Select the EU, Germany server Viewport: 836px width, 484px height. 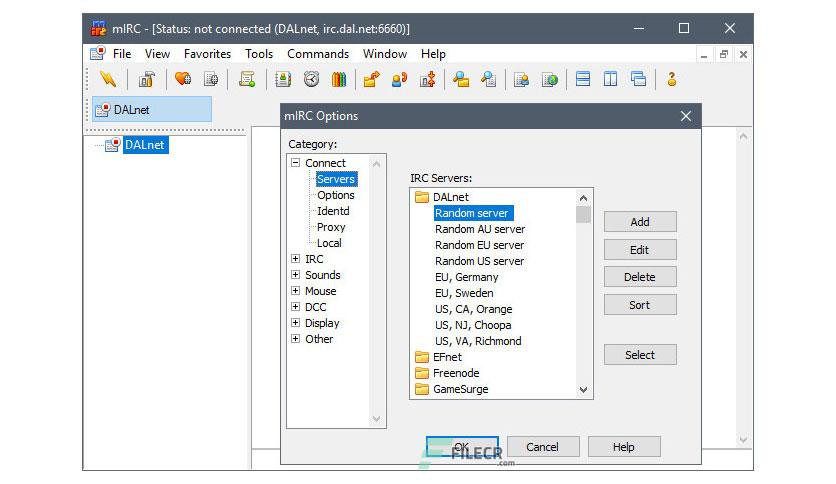[x=467, y=277]
